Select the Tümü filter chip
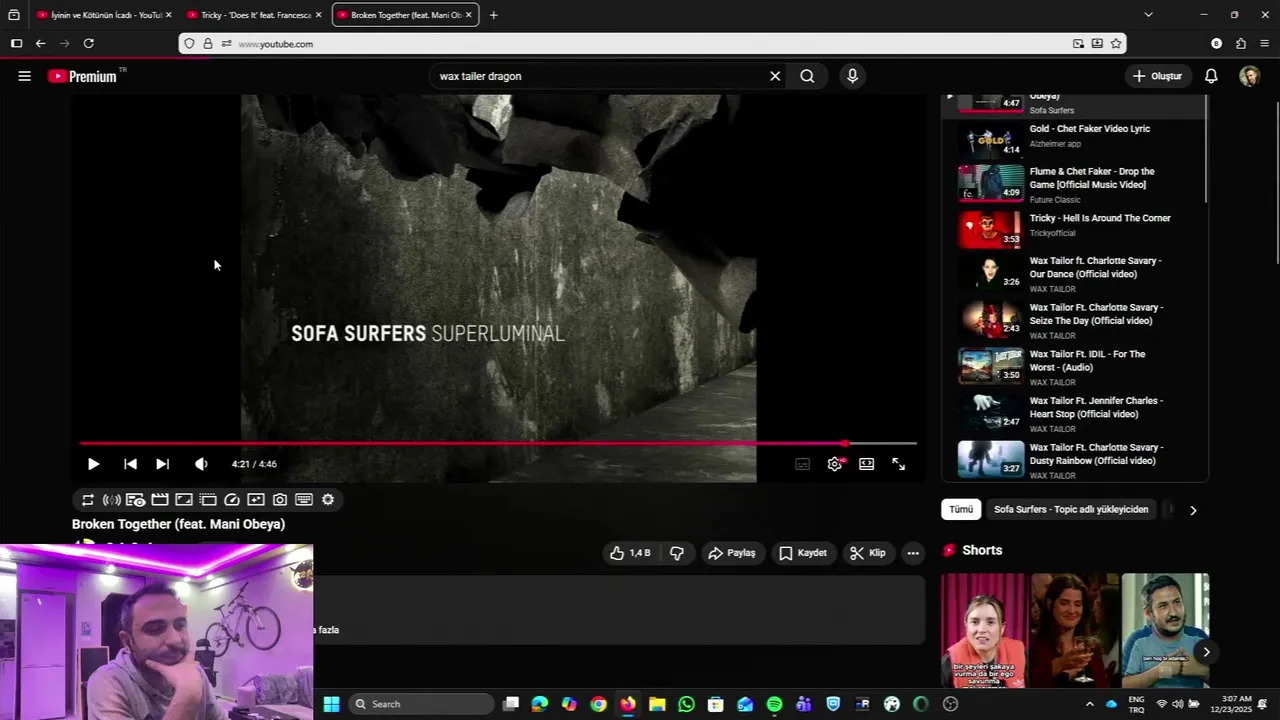The height and width of the screenshot is (720, 1280). click(x=961, y=510)
